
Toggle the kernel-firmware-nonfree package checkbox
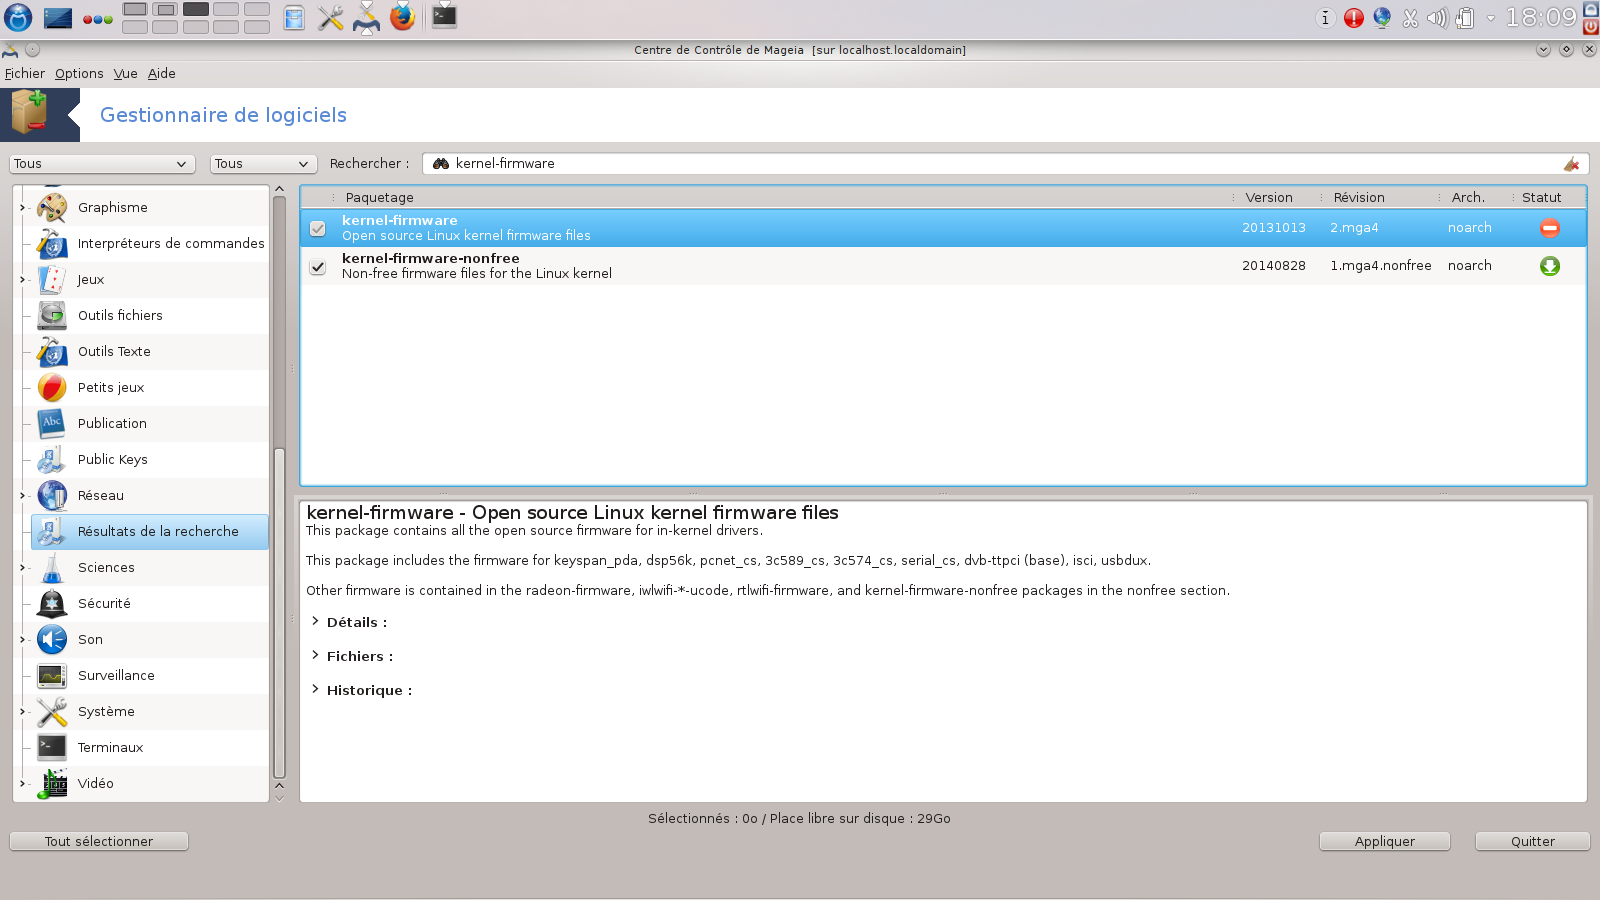tap(318, 267)
